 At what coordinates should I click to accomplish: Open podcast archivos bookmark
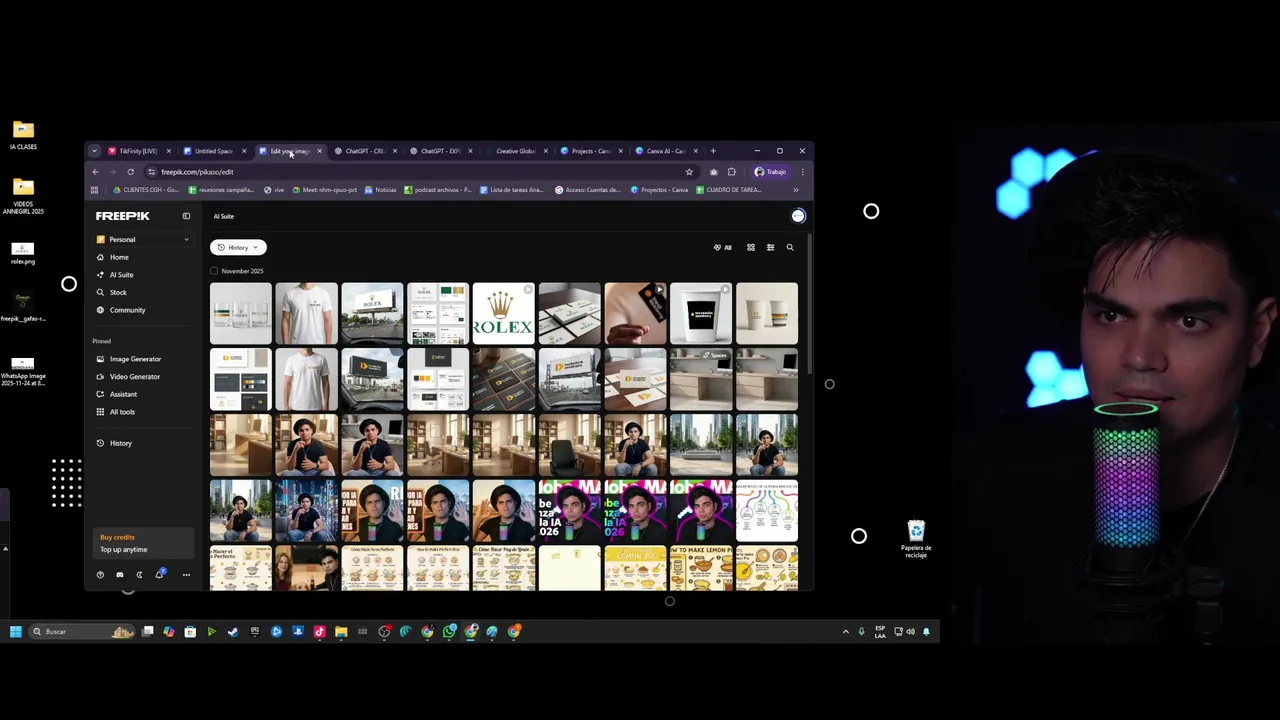[438, 190]
